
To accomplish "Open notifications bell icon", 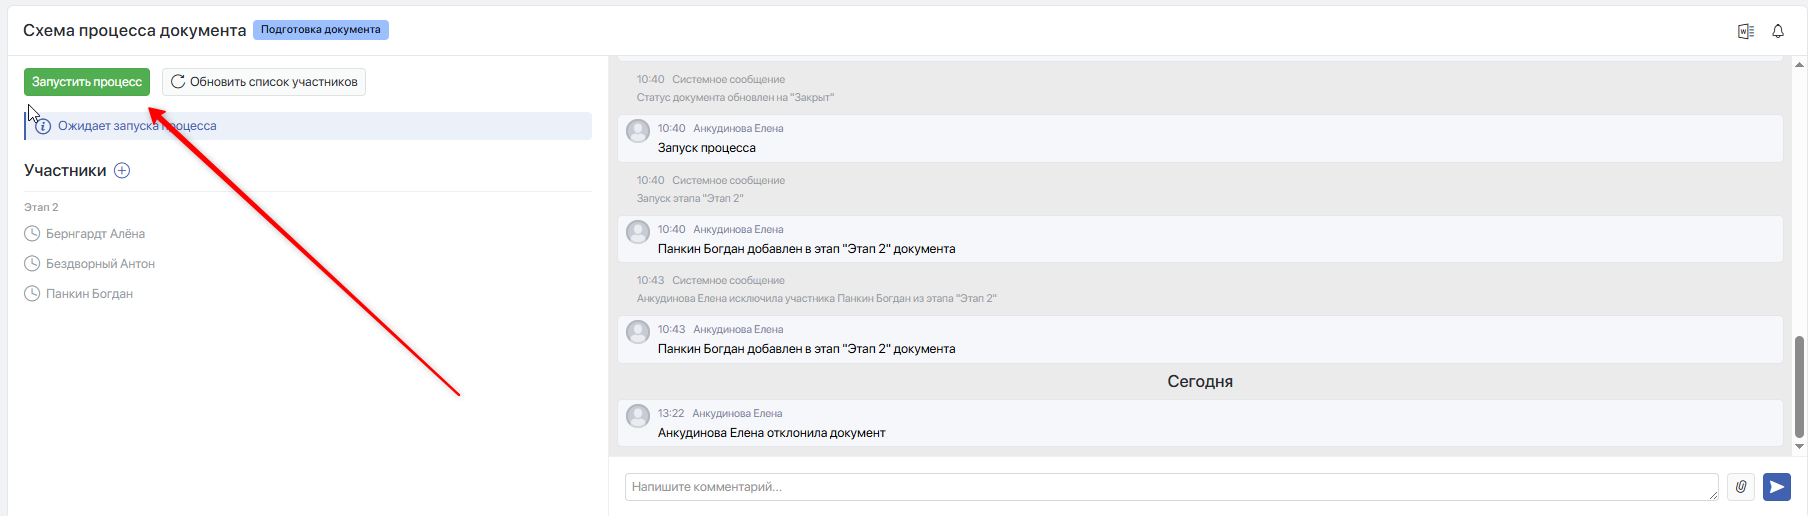I will click(1778, 31).
